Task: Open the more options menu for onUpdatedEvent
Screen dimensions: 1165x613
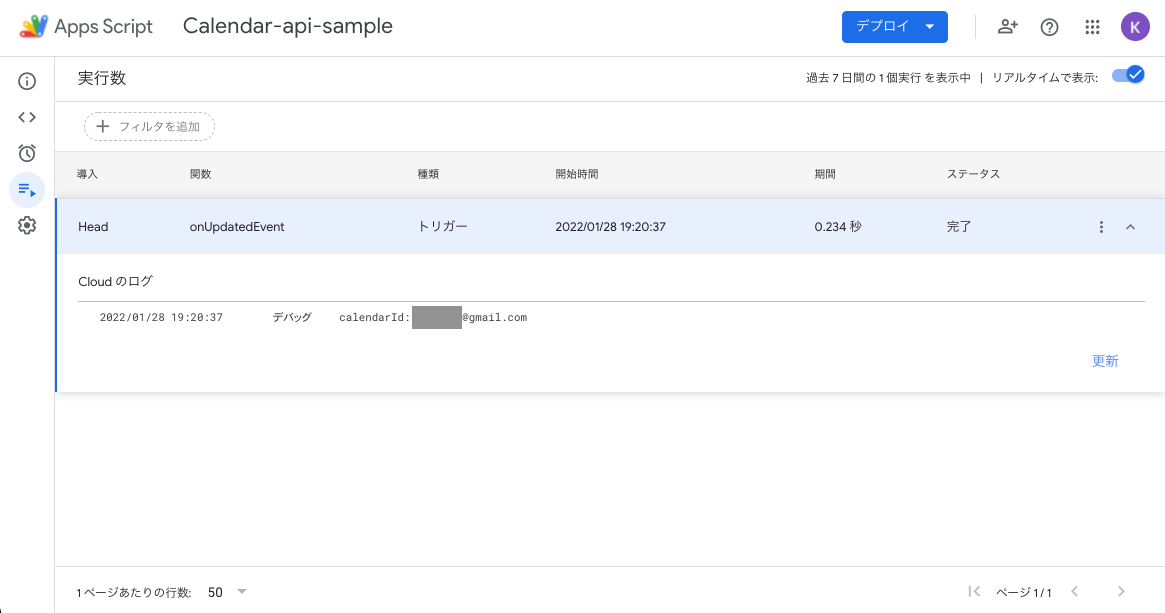Action: (1101, 227)
